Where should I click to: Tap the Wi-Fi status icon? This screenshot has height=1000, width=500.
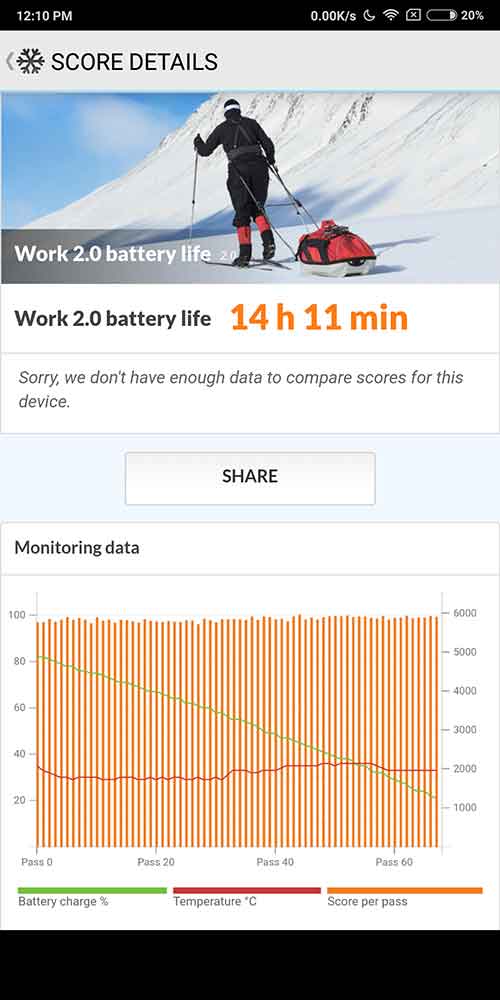tap(390, 15)
